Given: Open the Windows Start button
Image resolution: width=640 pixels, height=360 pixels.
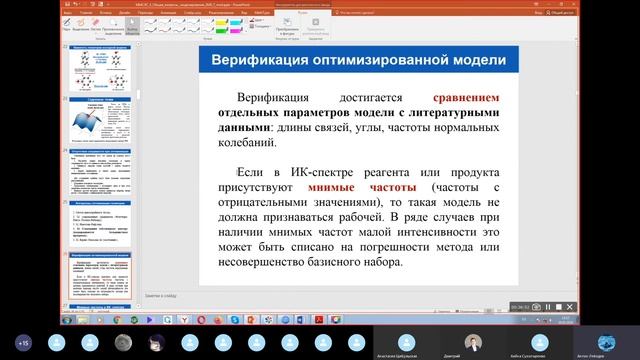Looking at the screenshot, I should [x=67, y=320].
